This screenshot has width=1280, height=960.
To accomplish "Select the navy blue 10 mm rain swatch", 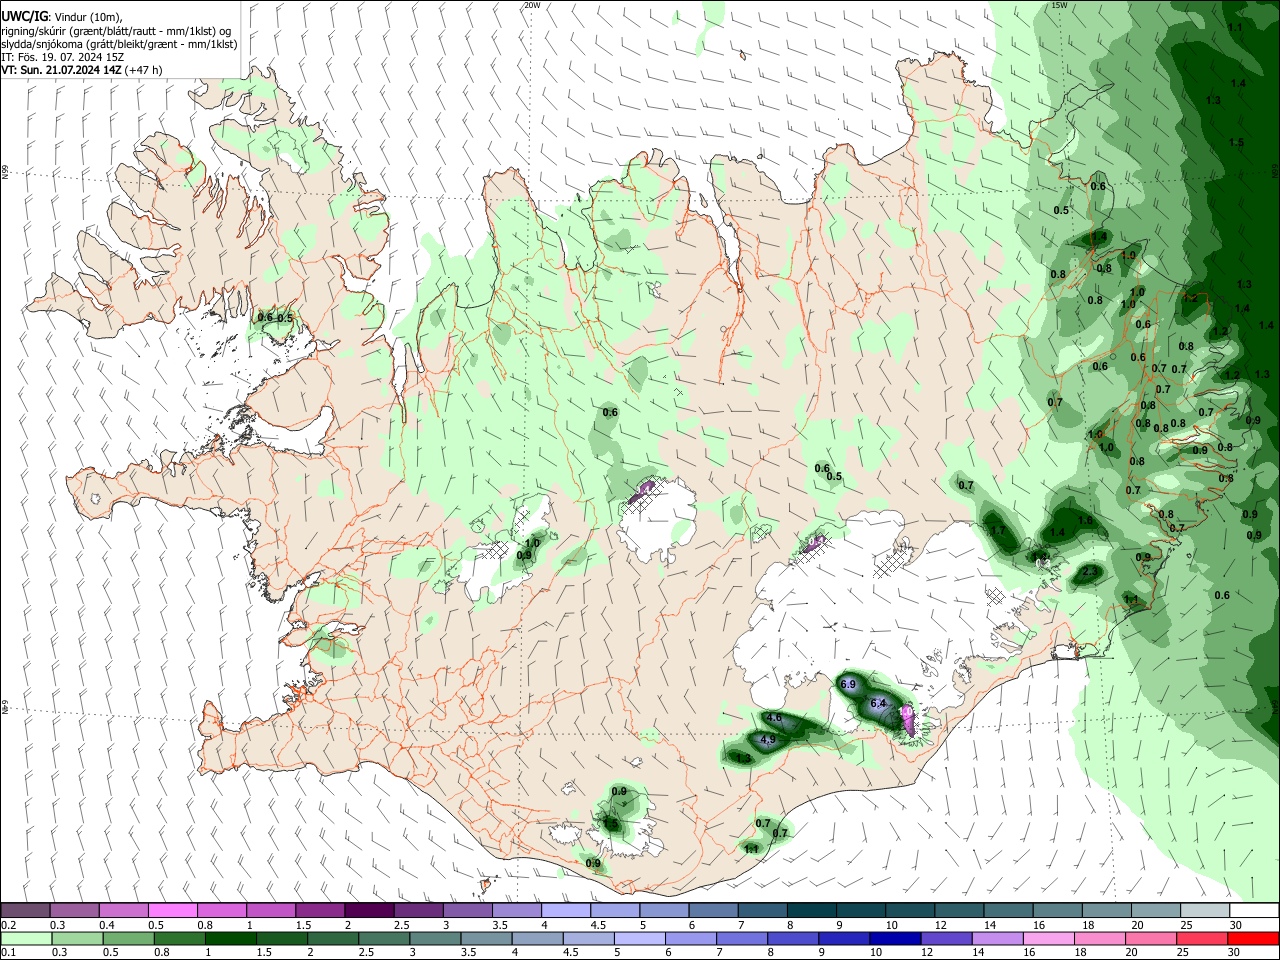I will point(895,938).
